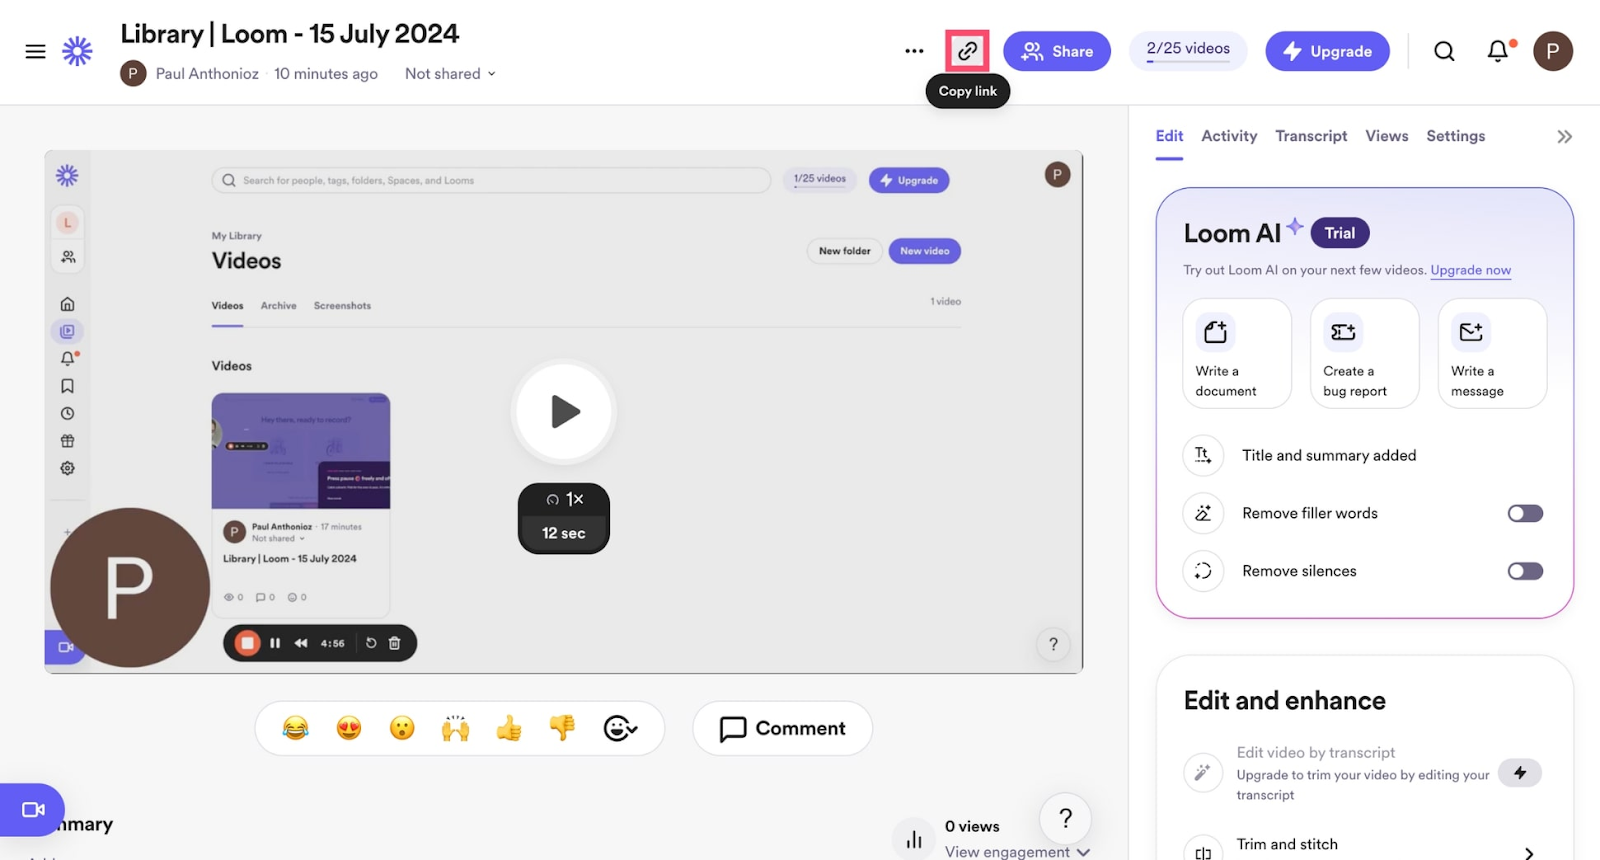
Task: Click the Loom logo home icon
Action: pos(77,51)
